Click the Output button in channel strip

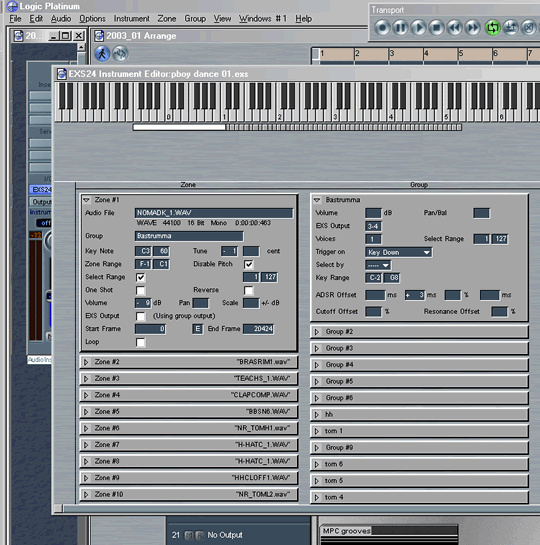click(40, 202)
